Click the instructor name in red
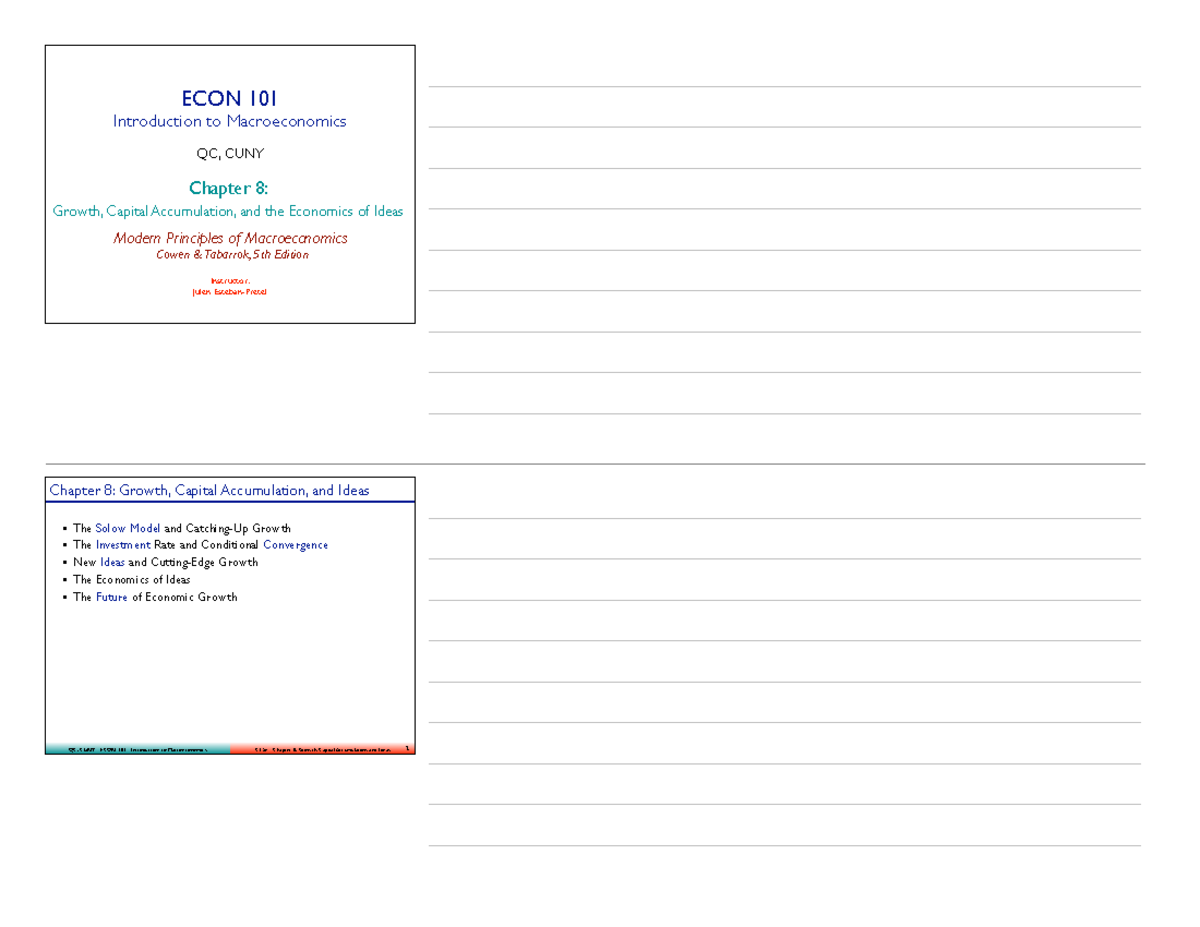Image resolution: width=1200 pixels, height=927 pixels. pyautogui.click(x=229, y=292)
